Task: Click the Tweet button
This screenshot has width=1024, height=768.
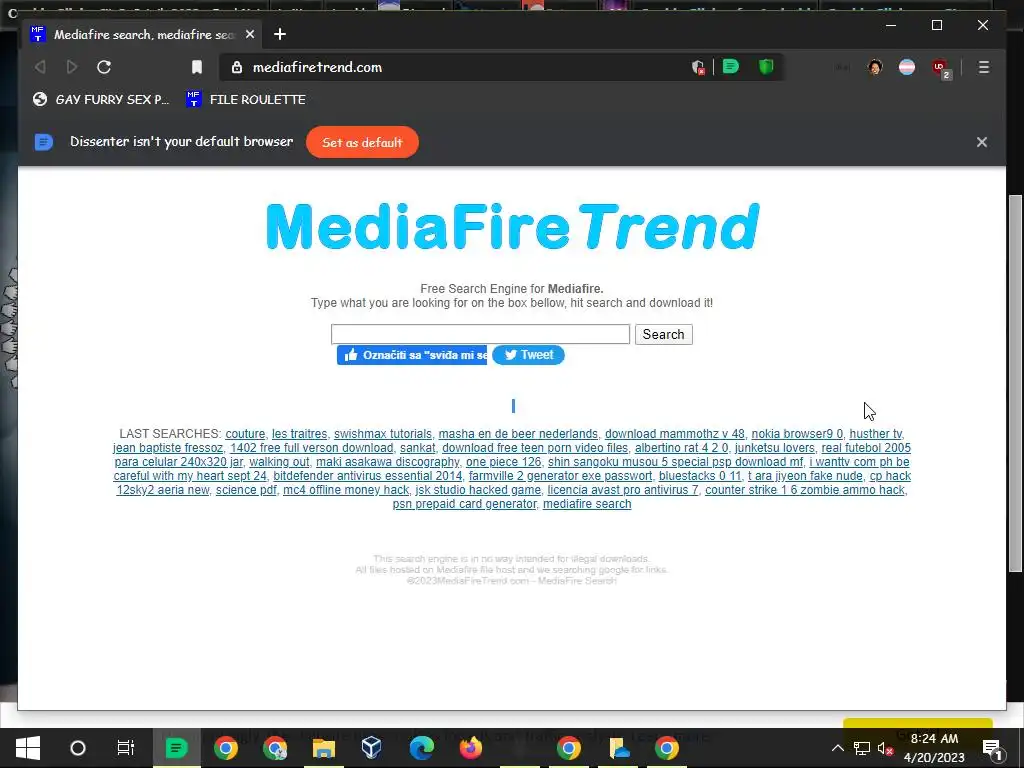Action: (x=528, y=355)
